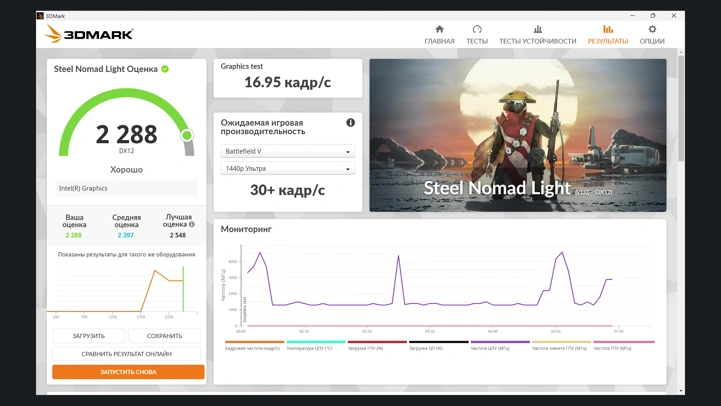Click the Intel(R) Graphics label
Screen dimensions: 721x406
tap(83, 189)
